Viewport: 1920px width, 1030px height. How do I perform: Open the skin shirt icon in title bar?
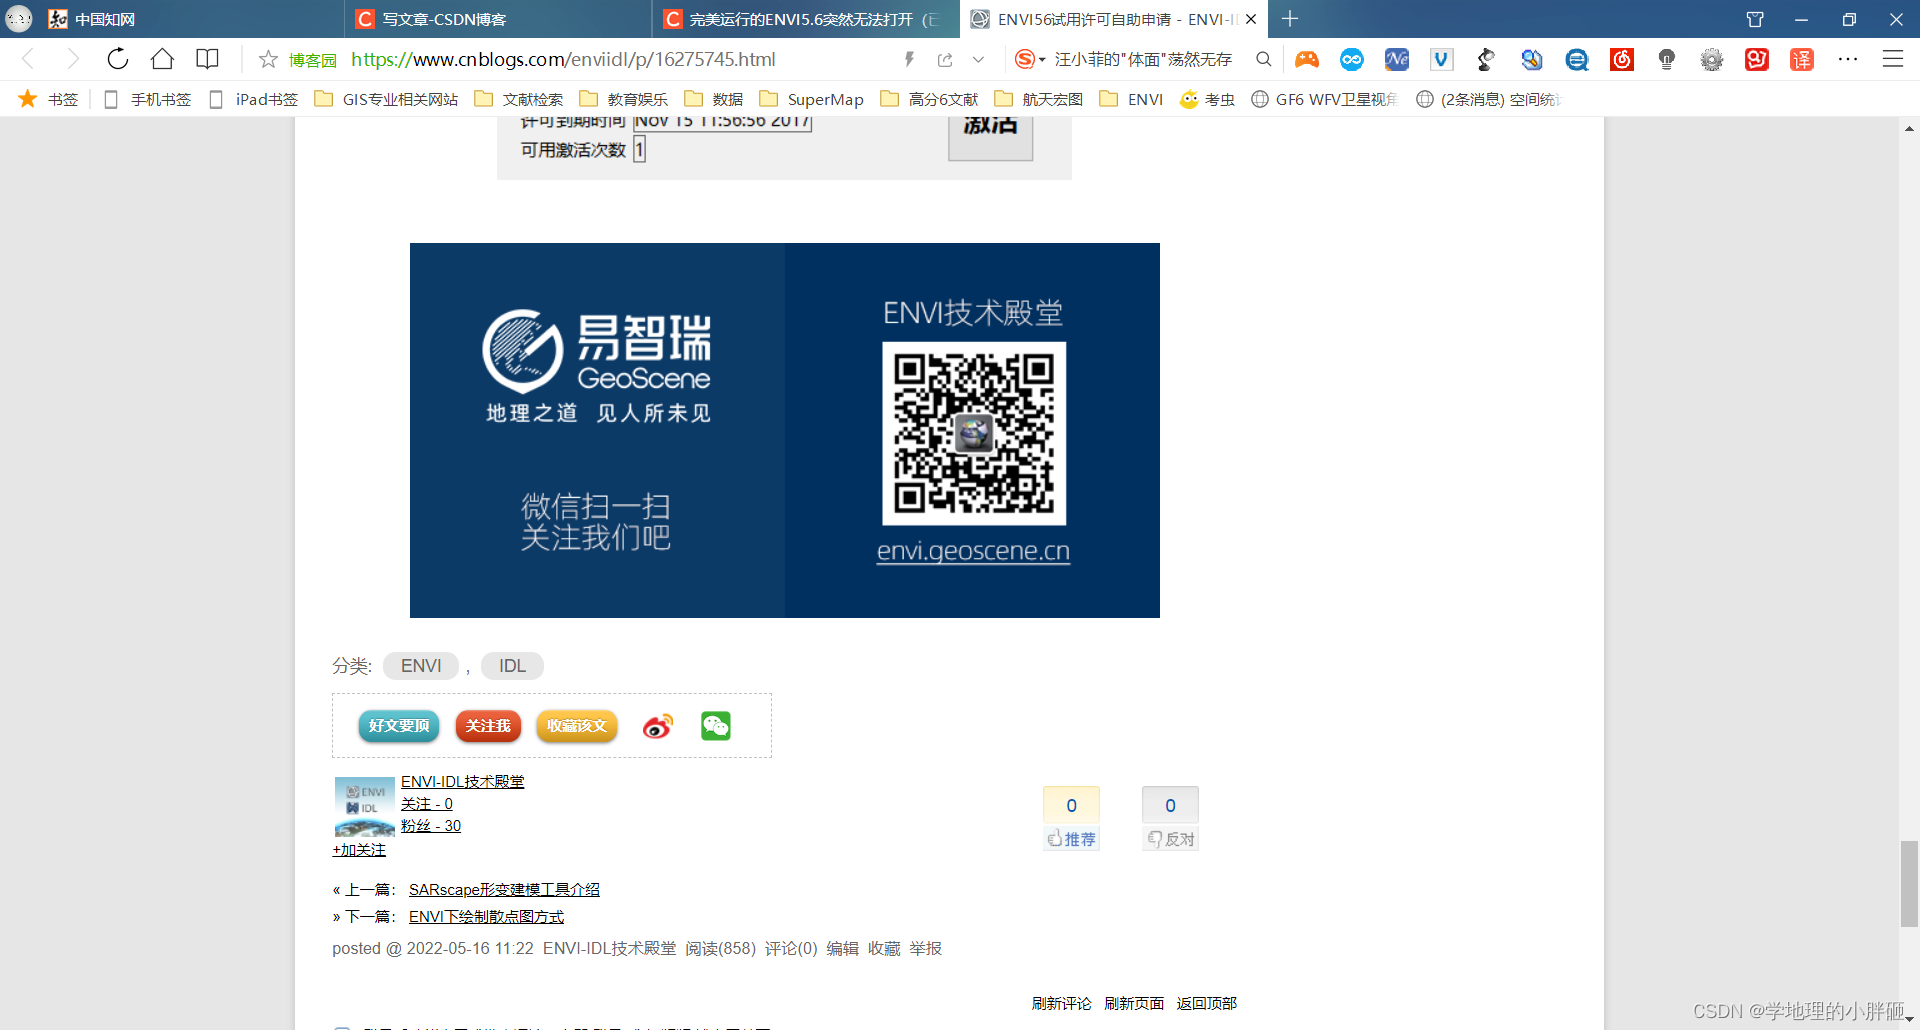[1755, 19]
